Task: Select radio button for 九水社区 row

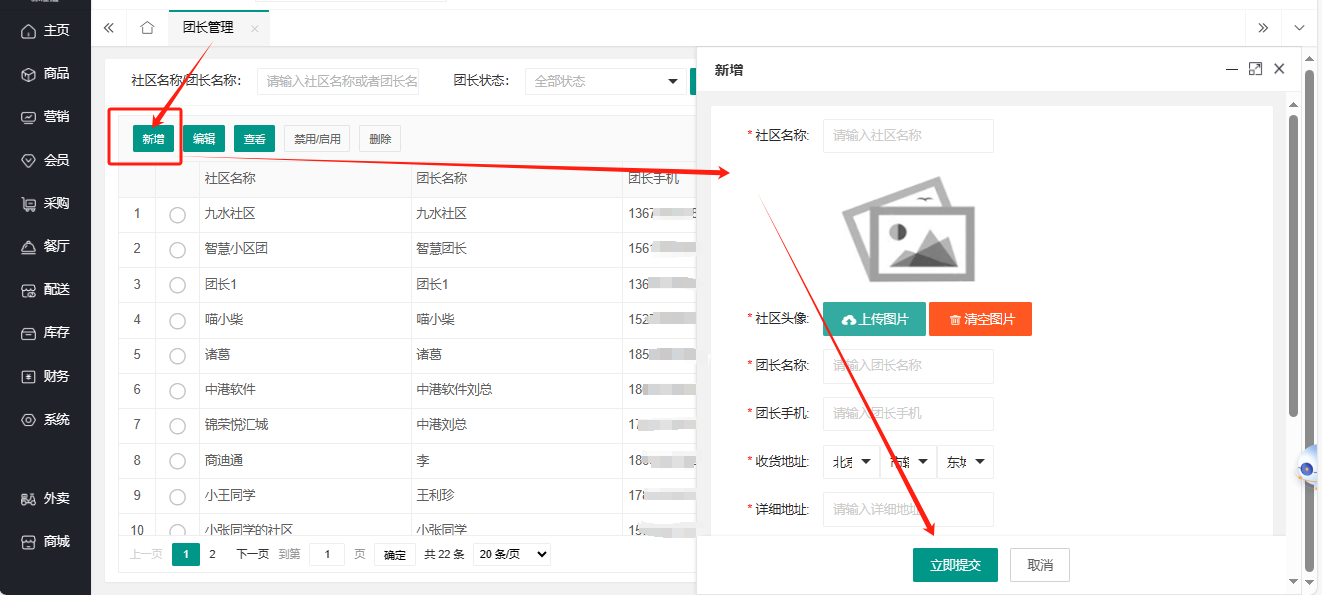Action: [x=177, y=215]
